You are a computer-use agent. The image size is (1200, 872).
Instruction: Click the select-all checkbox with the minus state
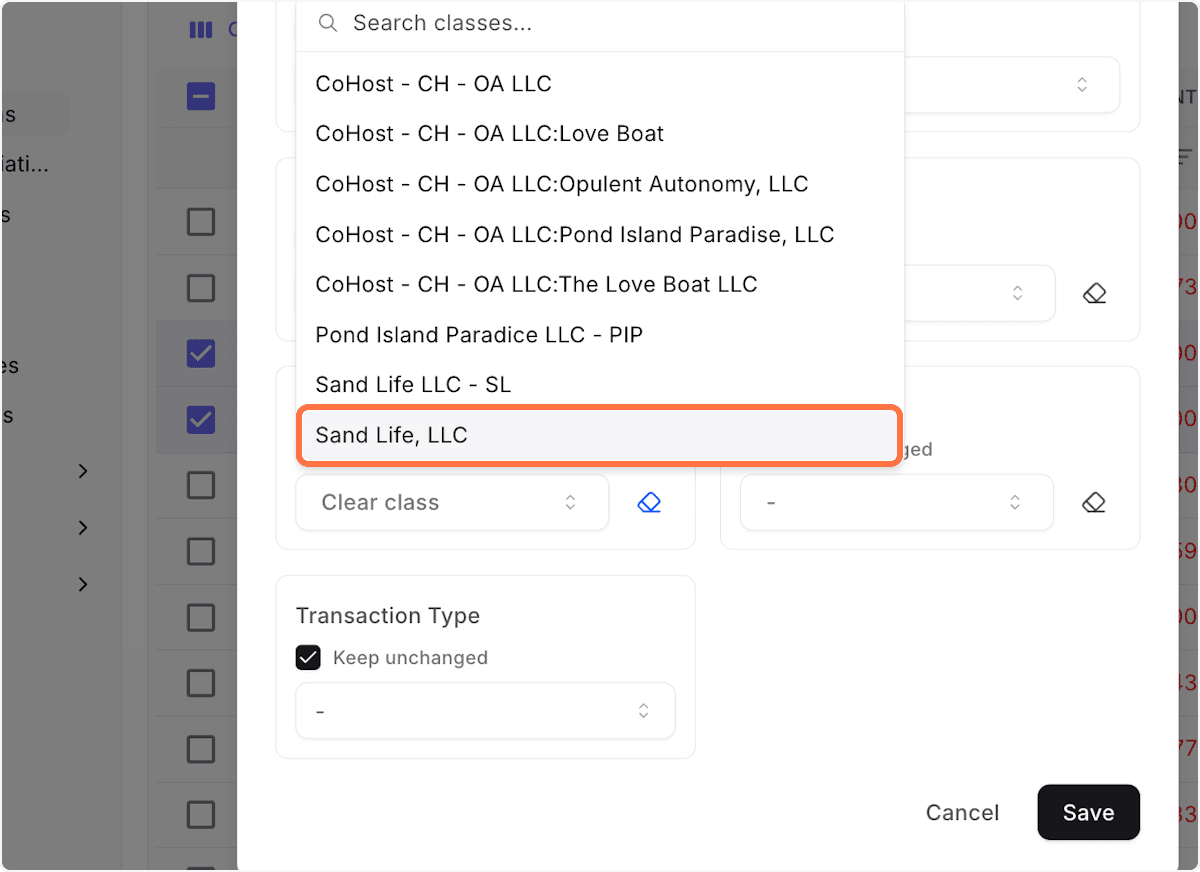pos(200,96)
